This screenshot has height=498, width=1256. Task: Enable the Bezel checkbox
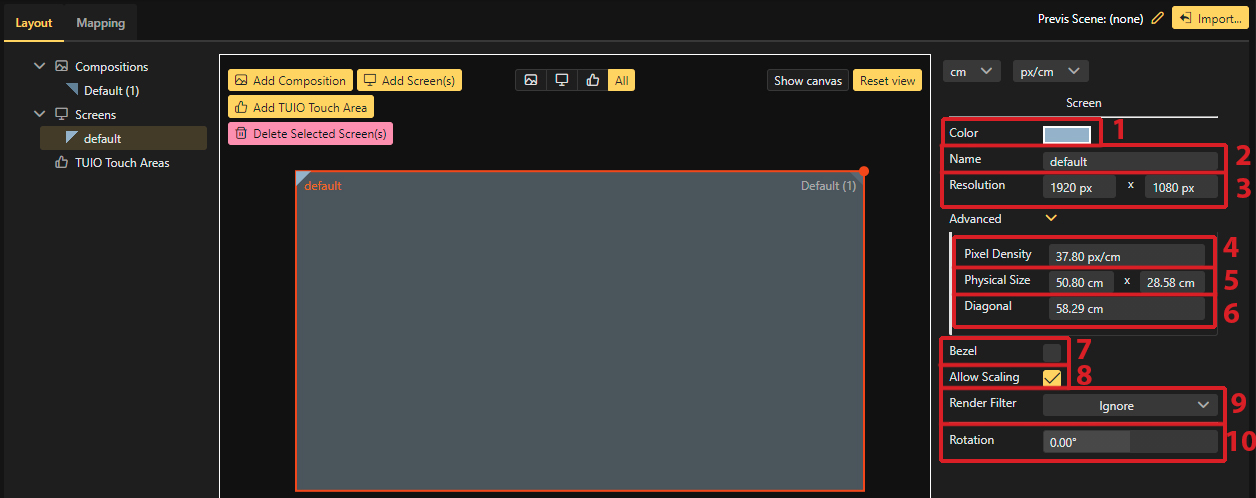coord(1051,352)
